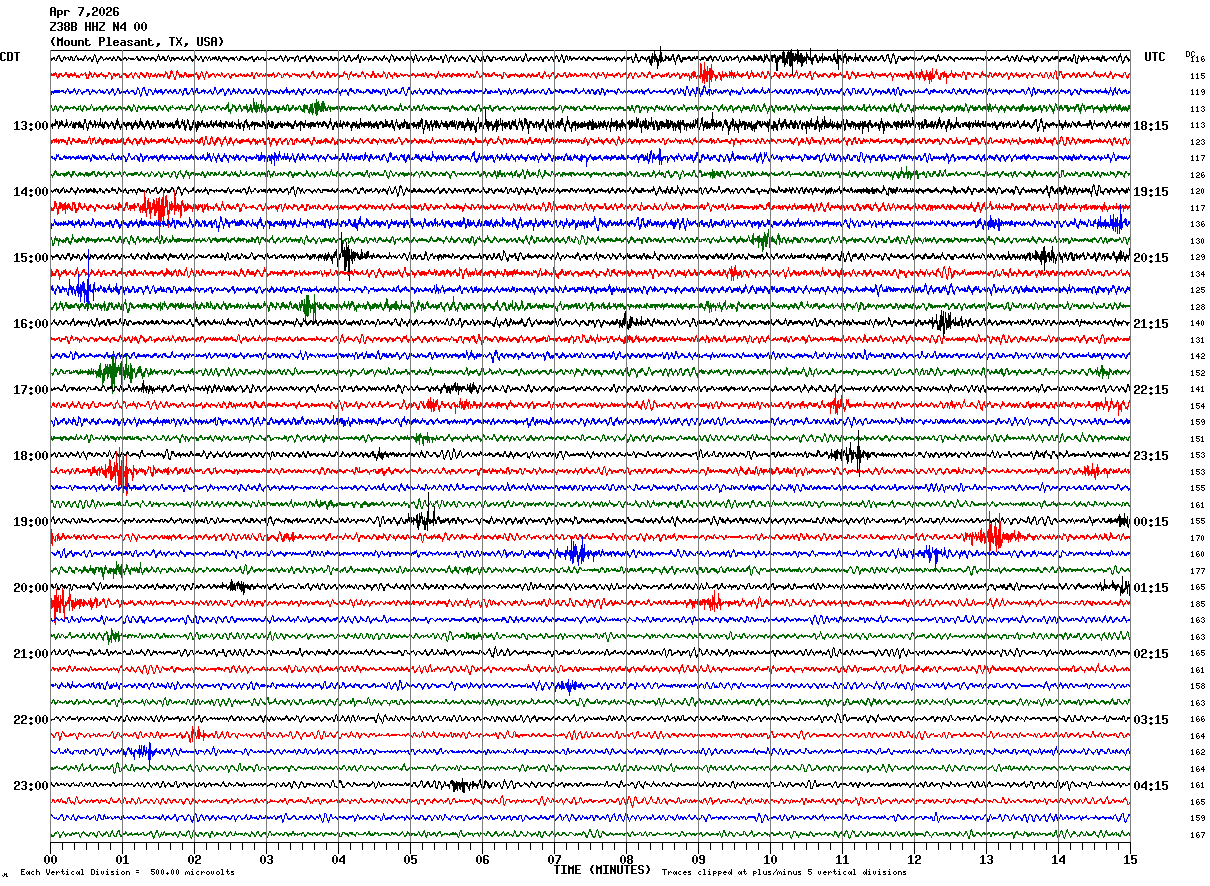Click the DC offset value 134

1197,274
